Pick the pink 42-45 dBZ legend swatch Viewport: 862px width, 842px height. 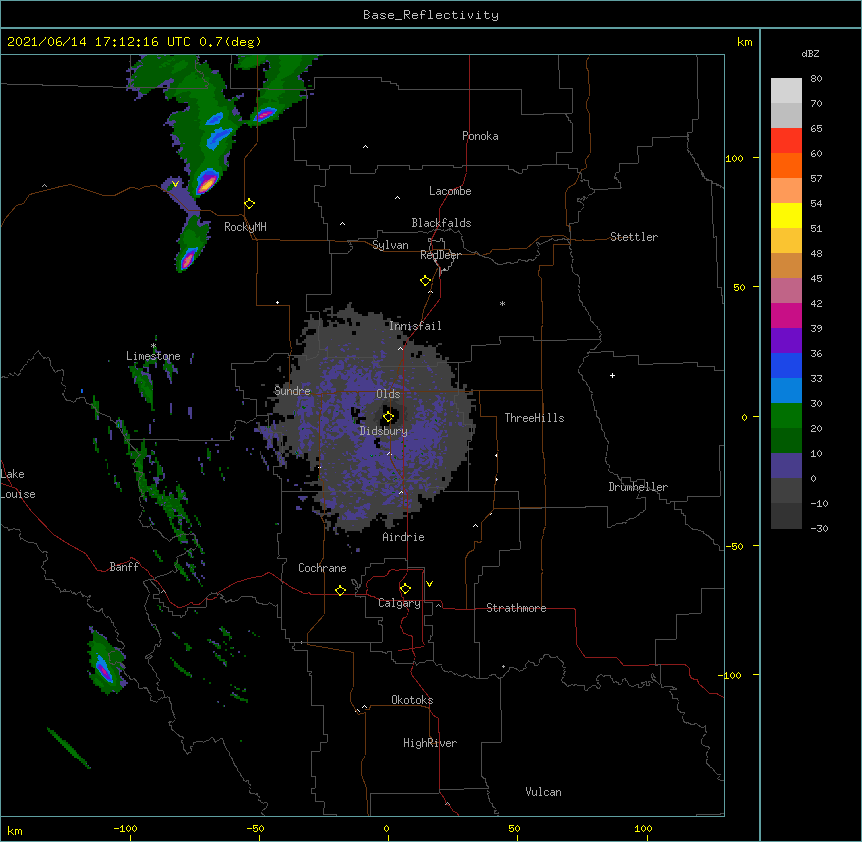click(786, 290)
